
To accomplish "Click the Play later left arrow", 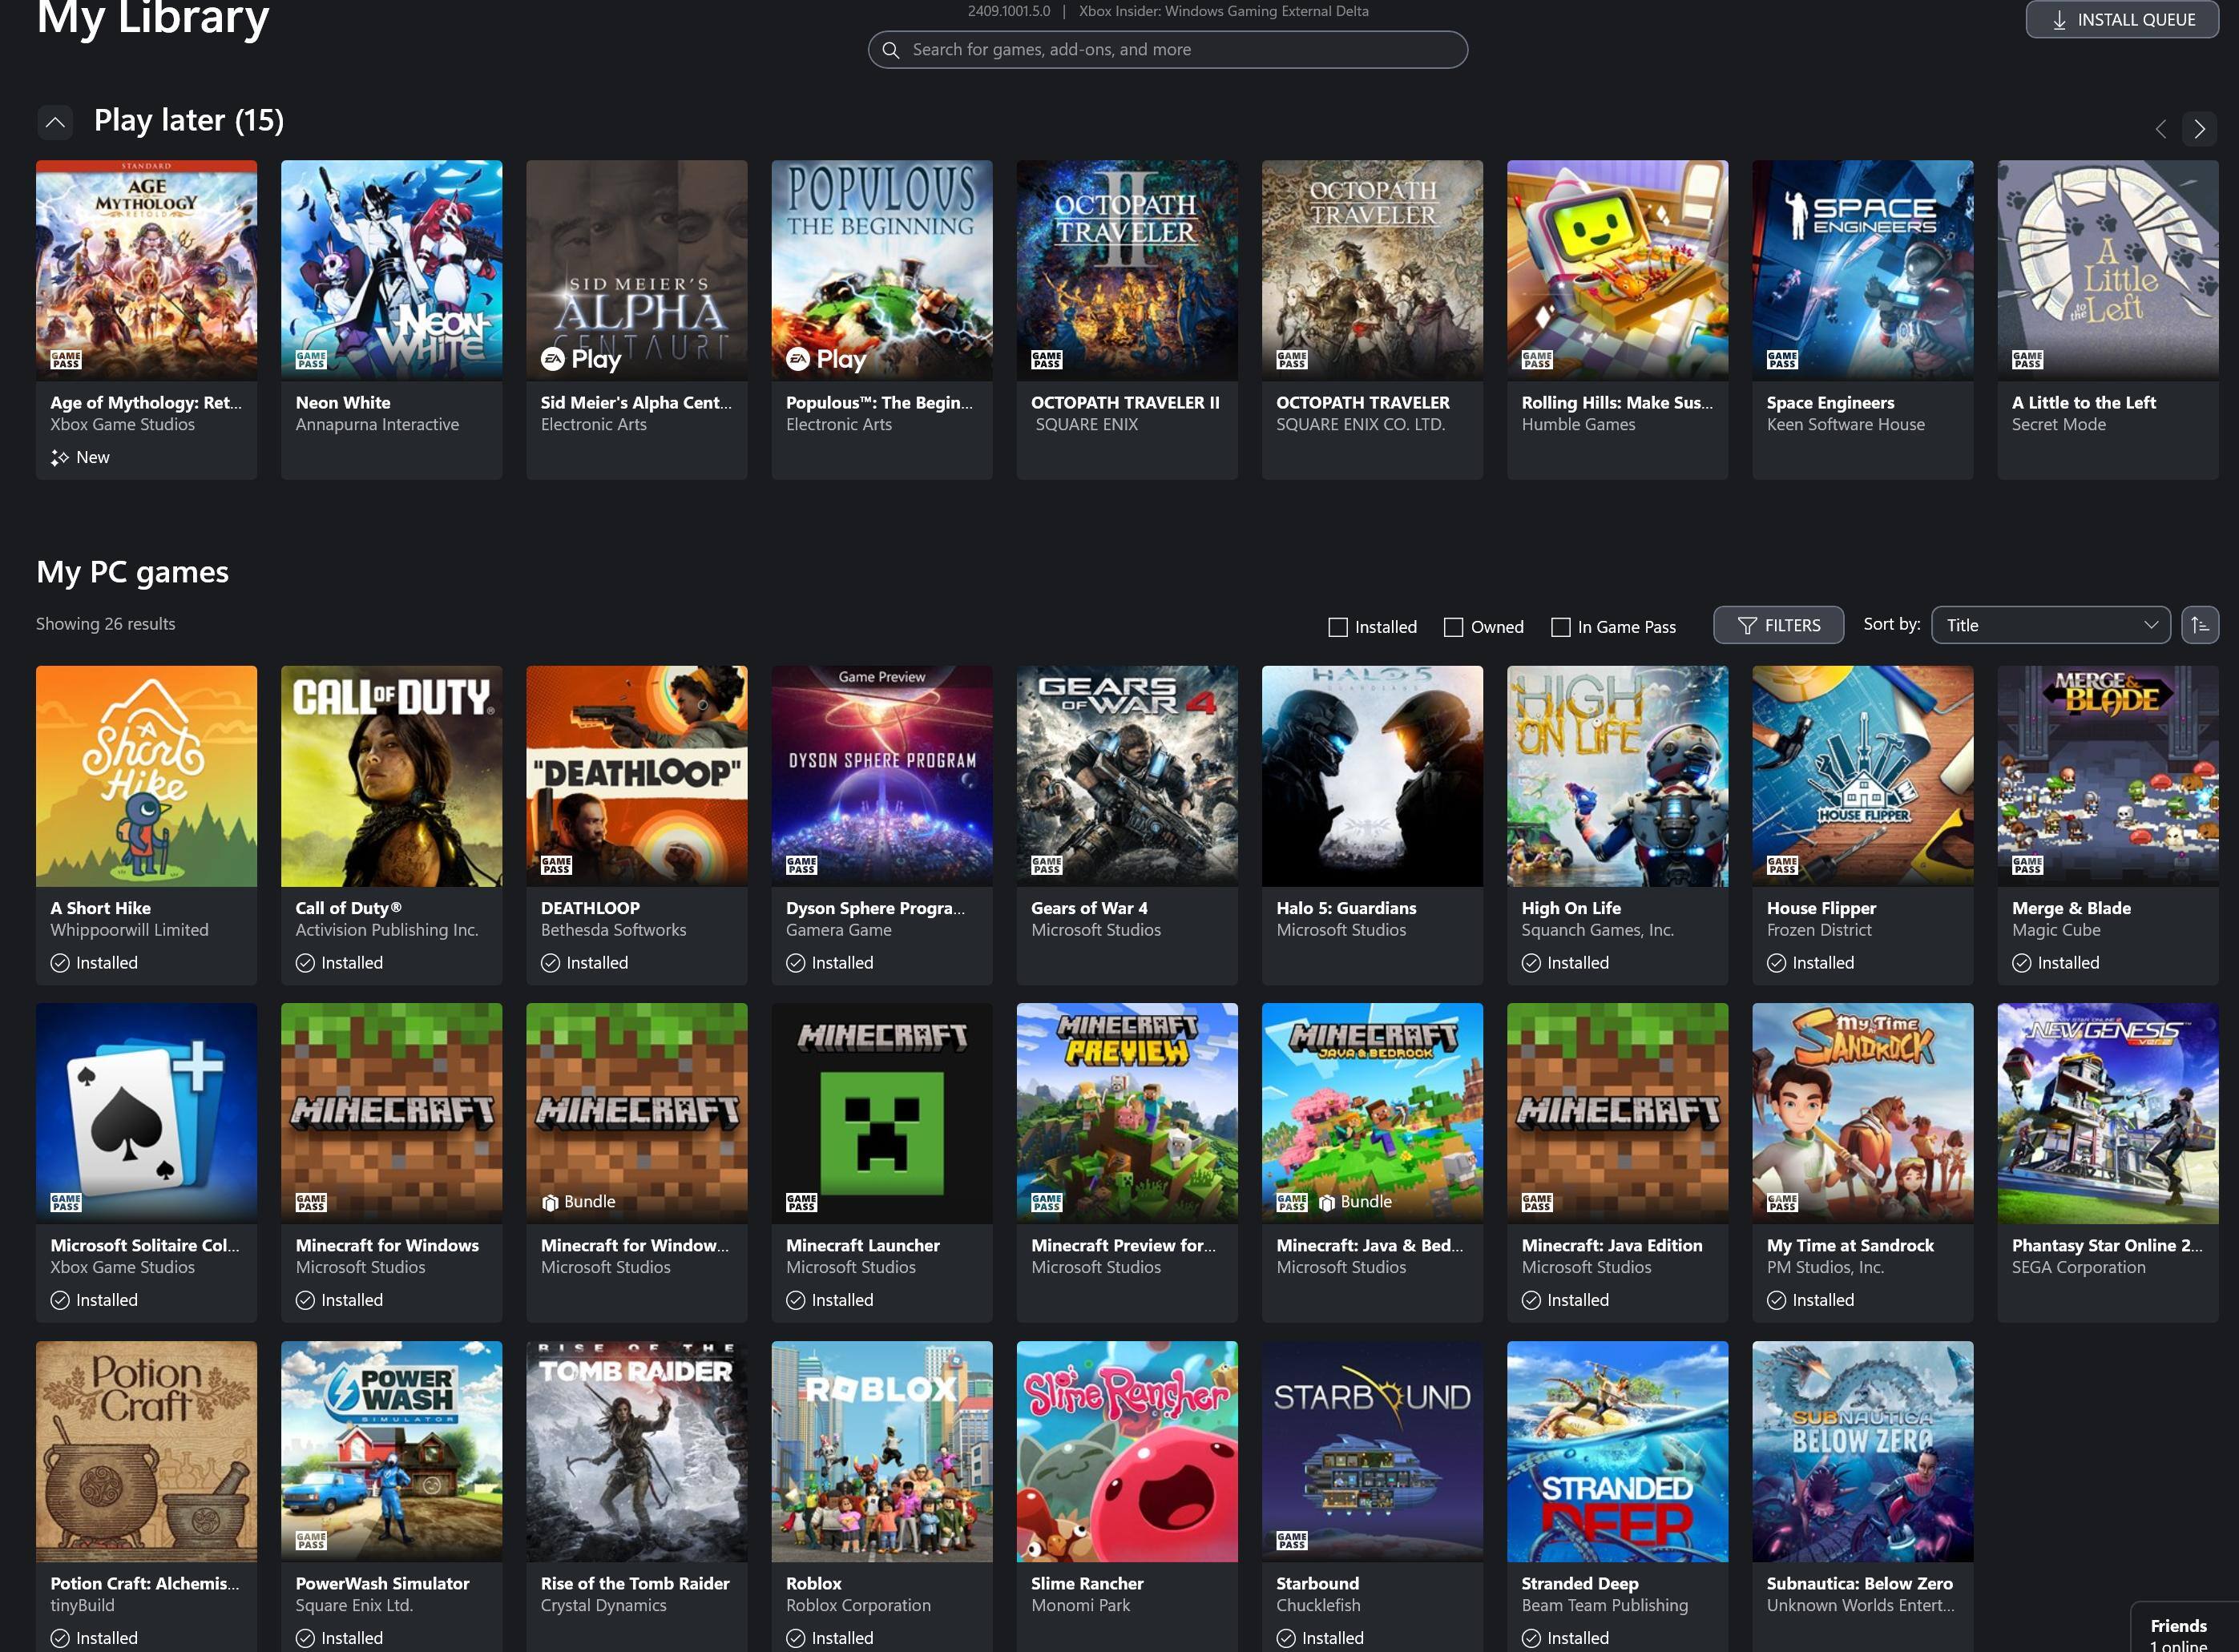I will click(2160, 129).
